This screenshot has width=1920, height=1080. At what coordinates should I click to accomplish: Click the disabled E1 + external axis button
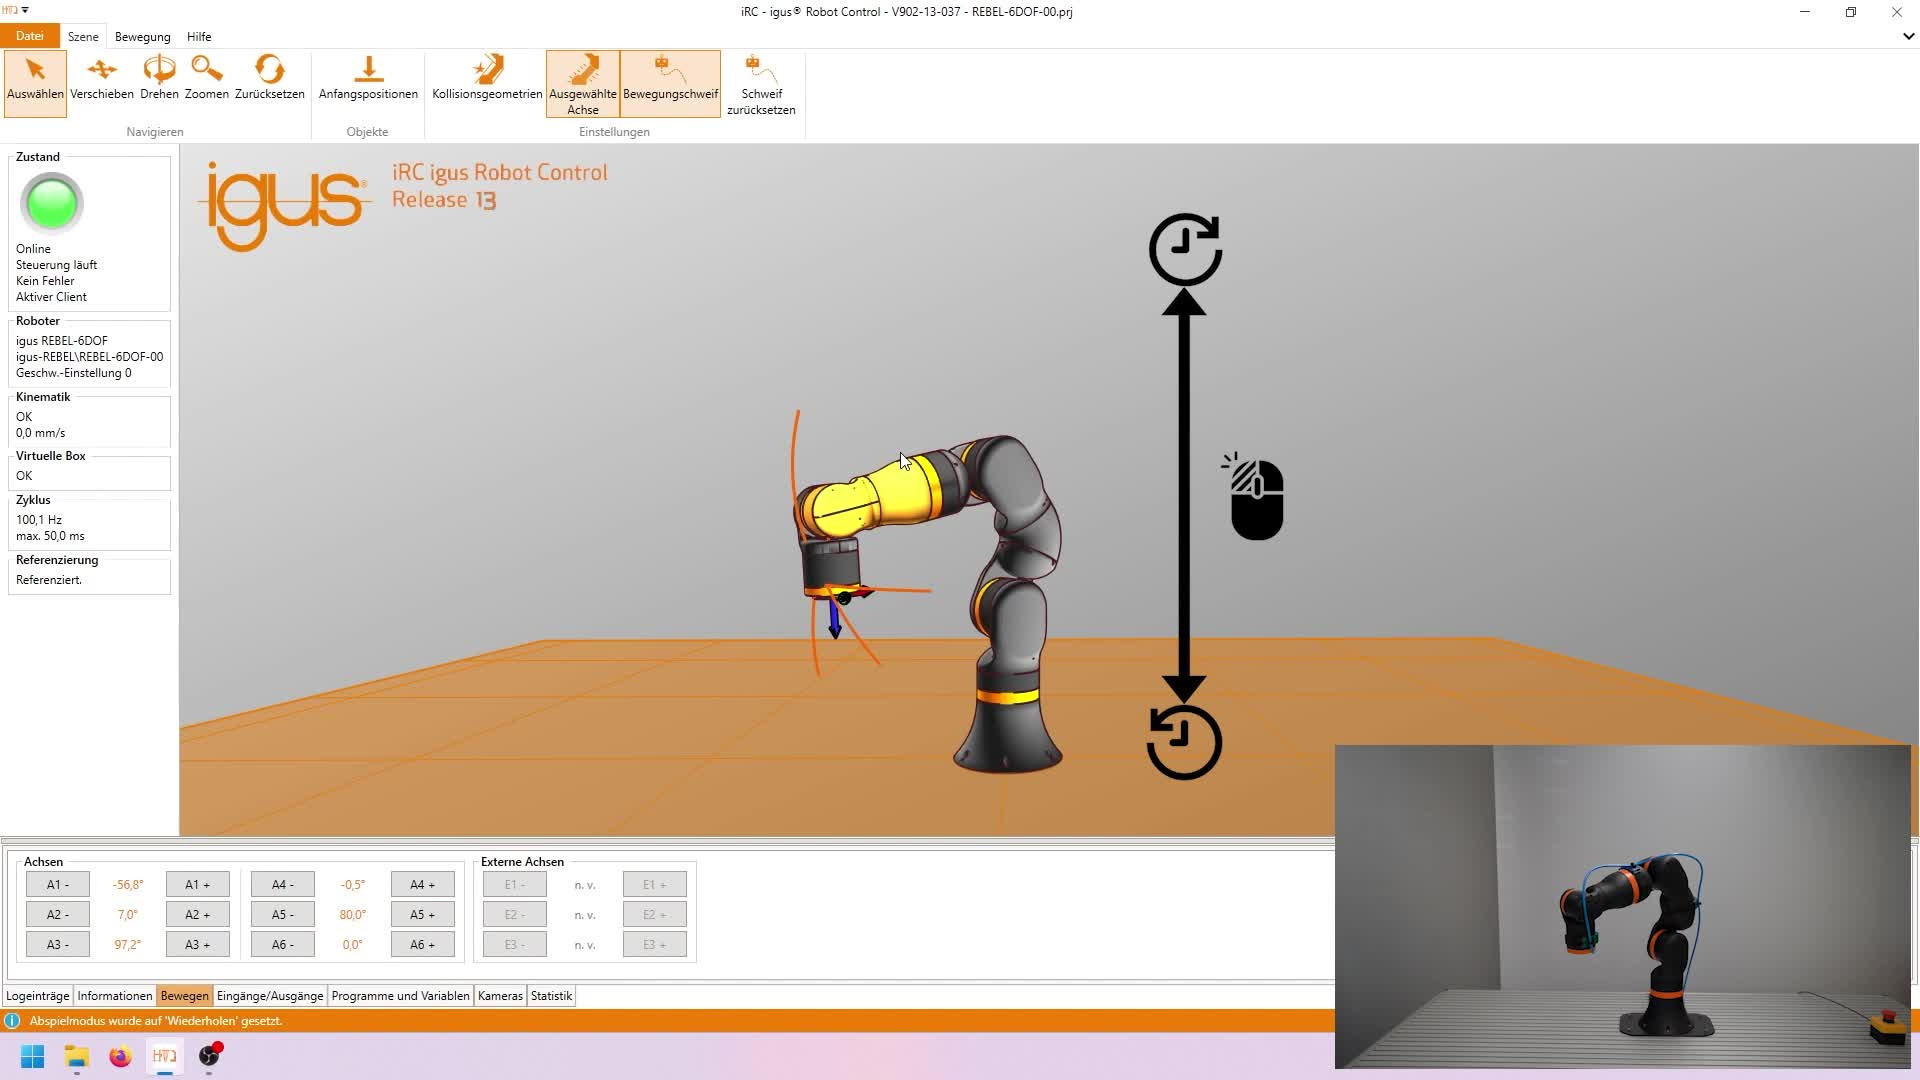coord(655,885)
